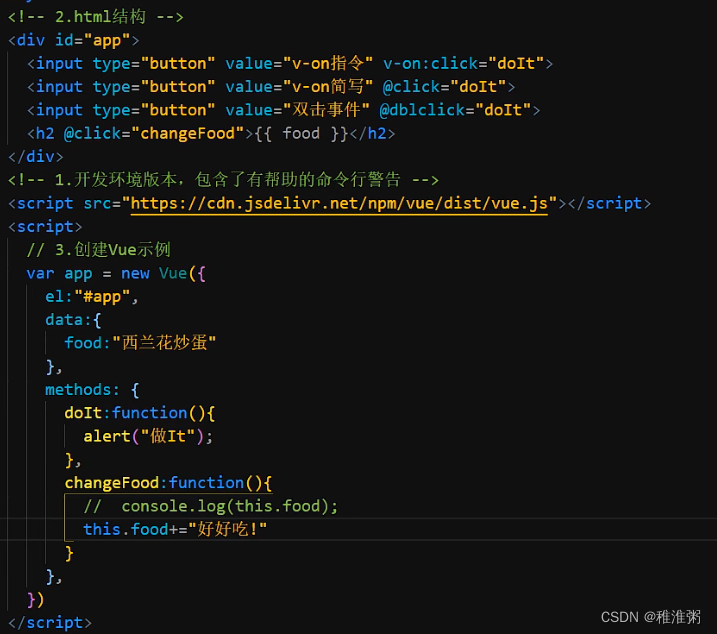Click the closing </script> tag at bottom
This screenshot has width=717, height=634.
[x=50, y=623]
